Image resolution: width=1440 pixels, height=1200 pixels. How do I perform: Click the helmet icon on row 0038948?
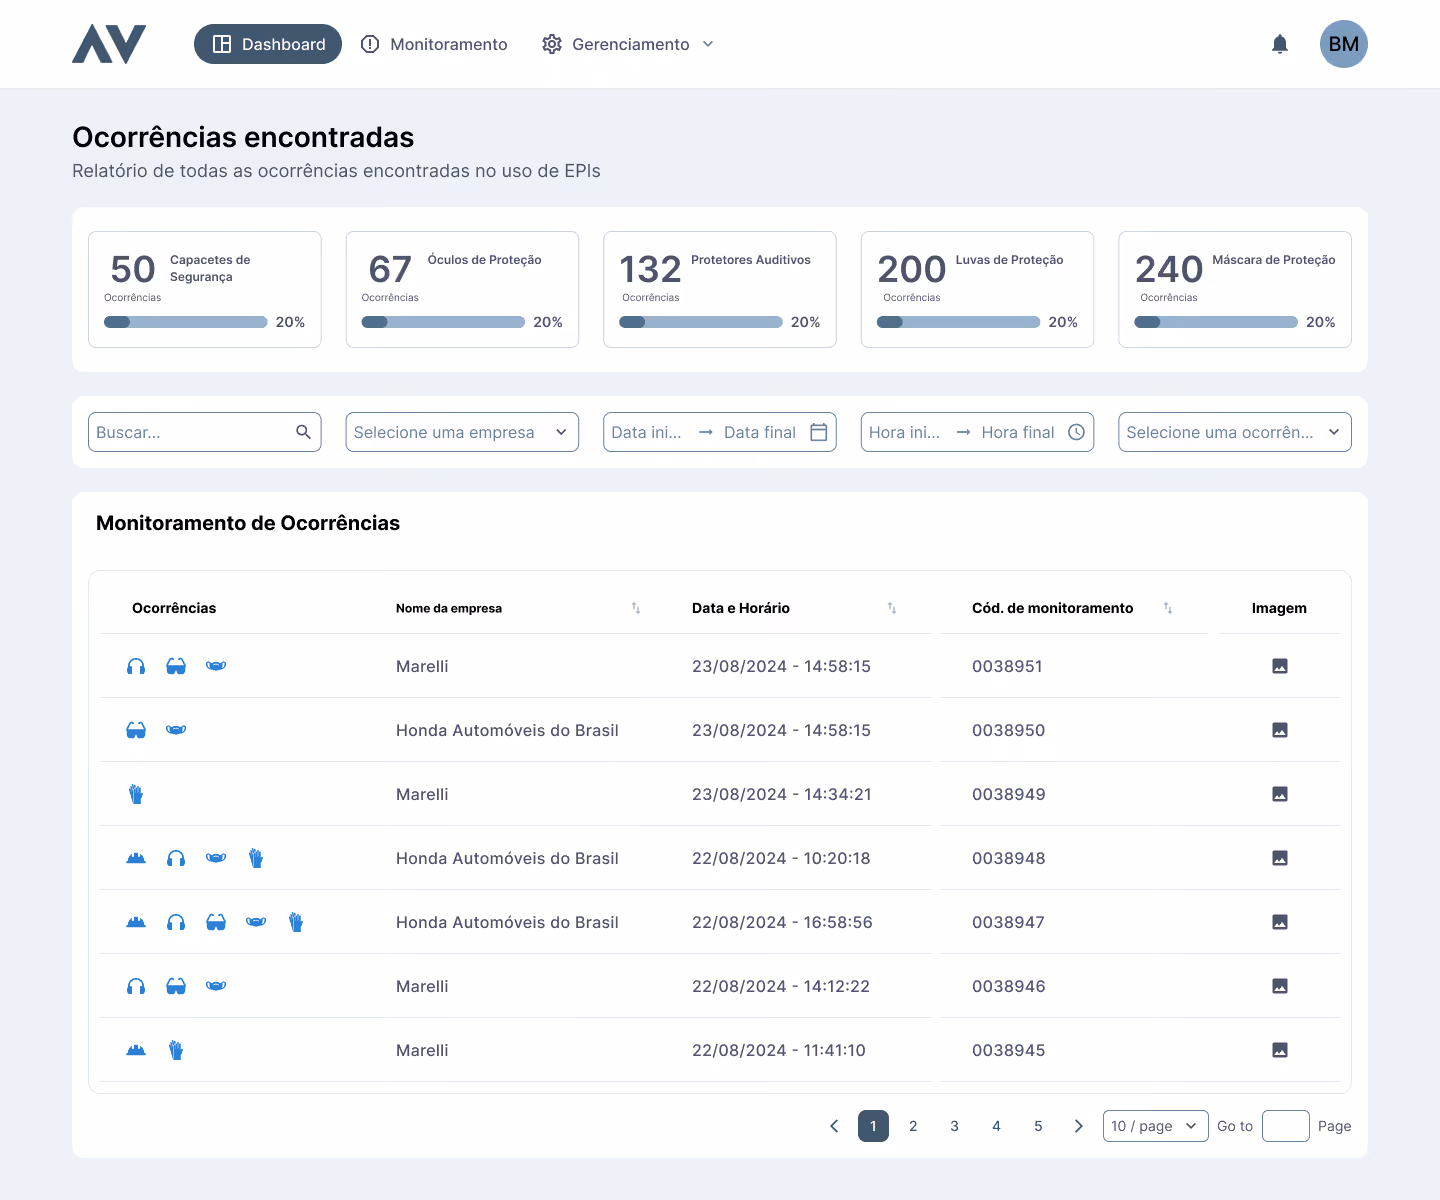pyautogui.click(x=136, y=858)
